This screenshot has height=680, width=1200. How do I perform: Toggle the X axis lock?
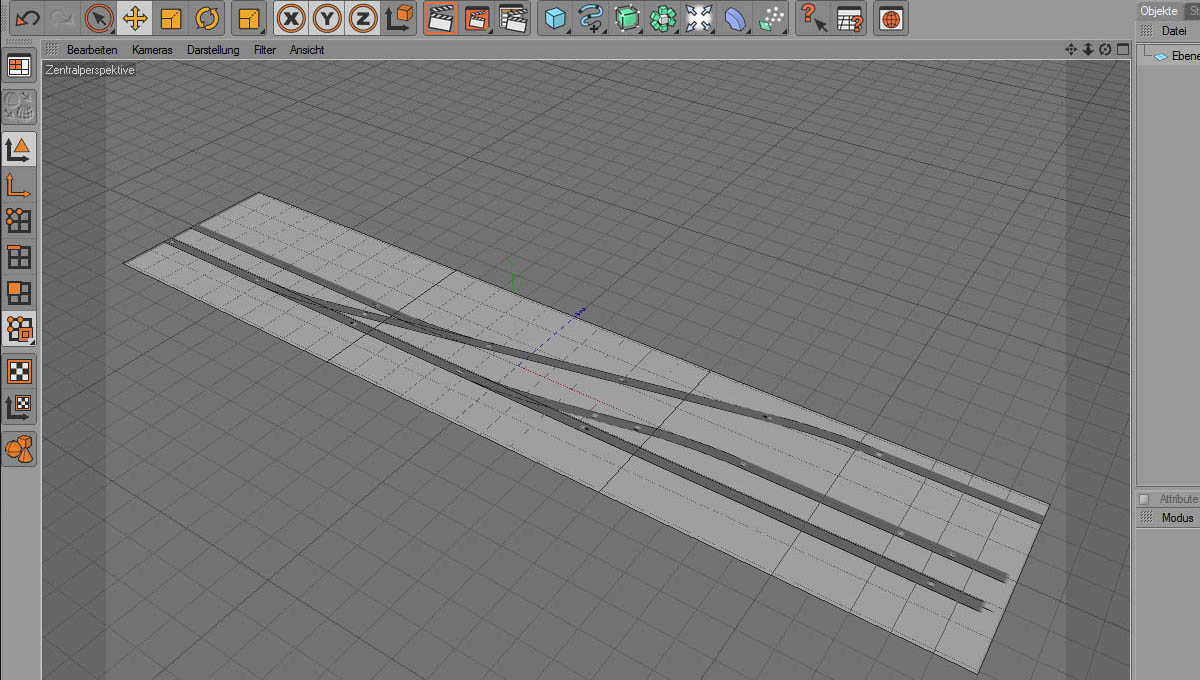click(291, 17)
